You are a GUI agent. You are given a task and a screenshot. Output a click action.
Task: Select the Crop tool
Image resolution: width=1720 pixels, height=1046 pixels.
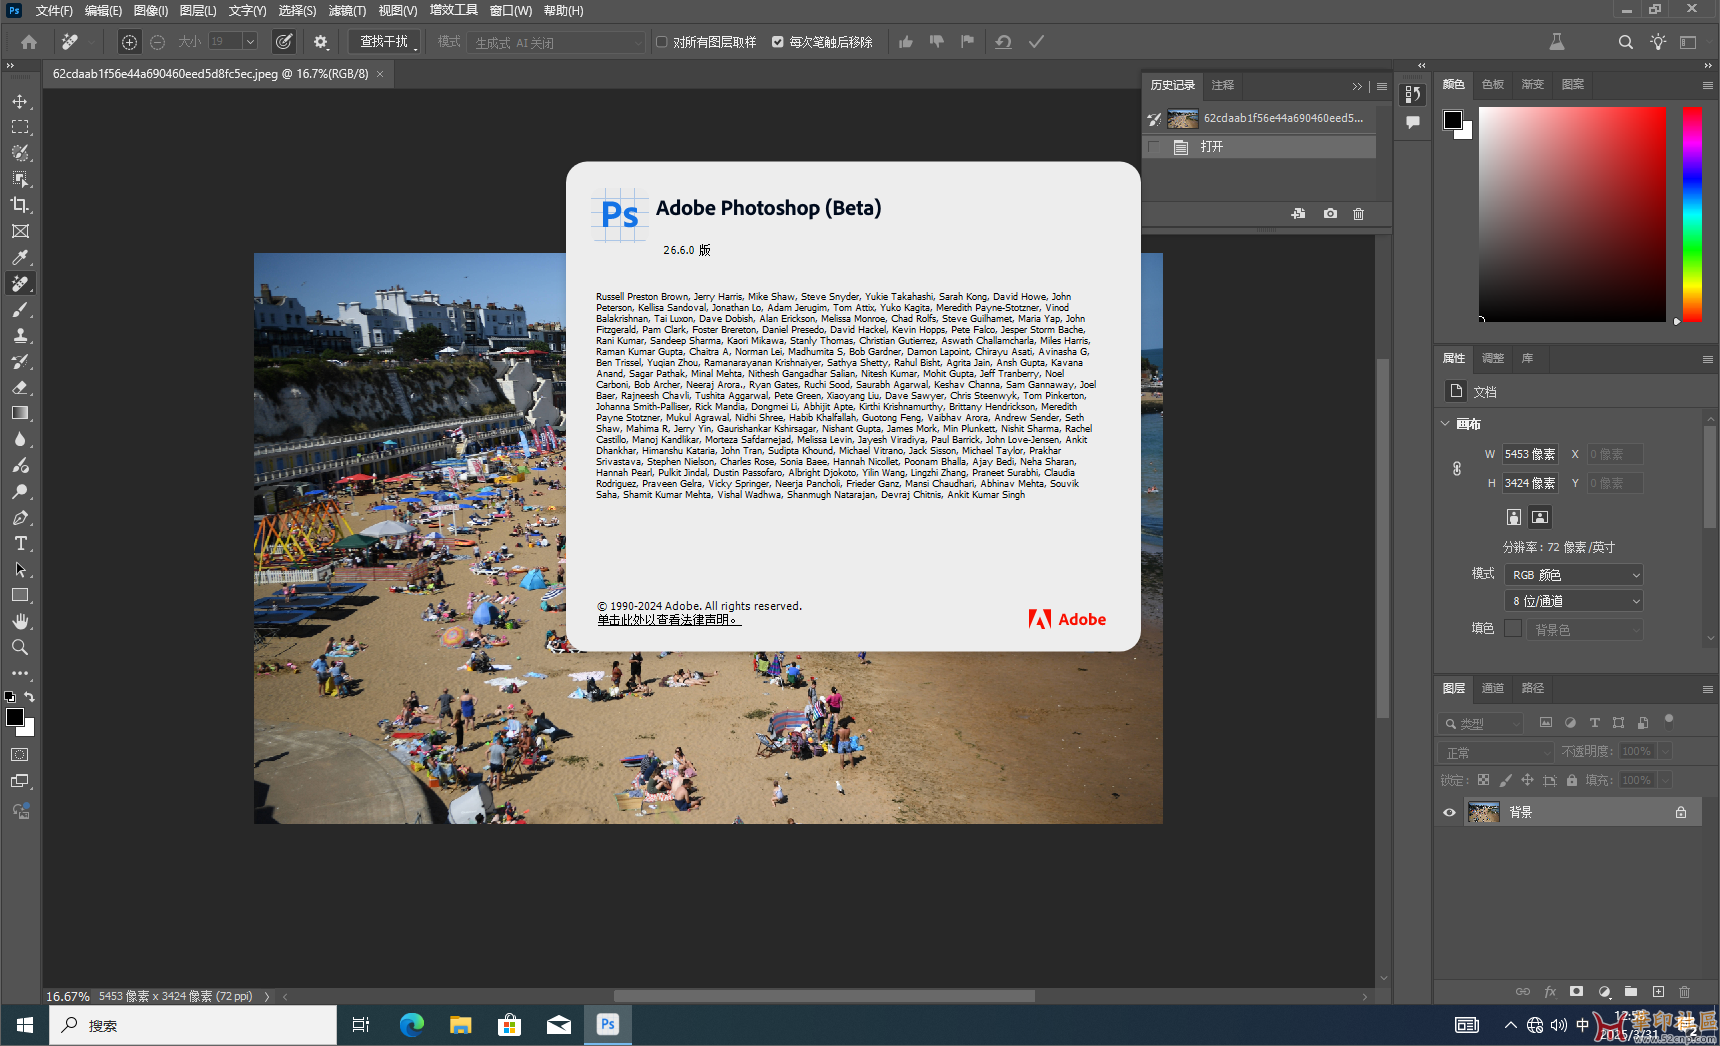coord(20,205)
